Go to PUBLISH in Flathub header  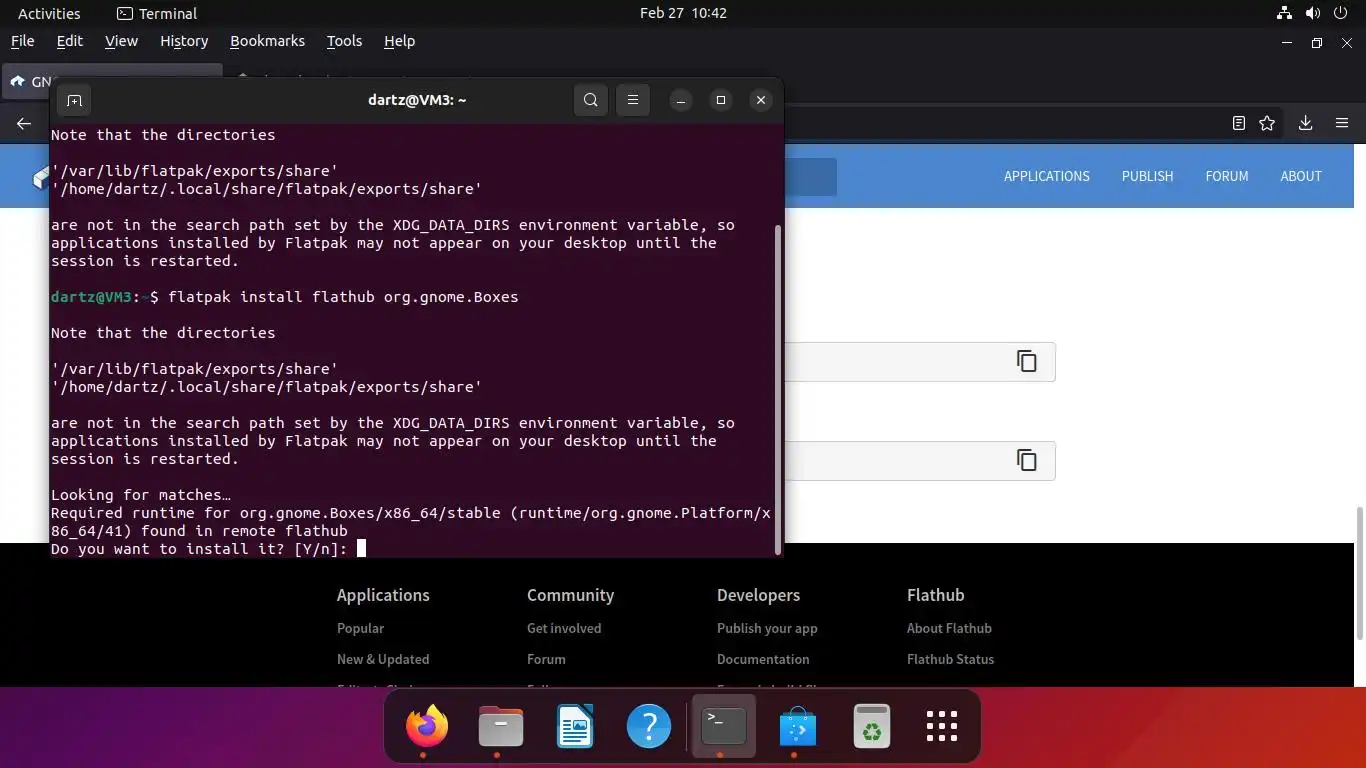[x=1147, y=176]
